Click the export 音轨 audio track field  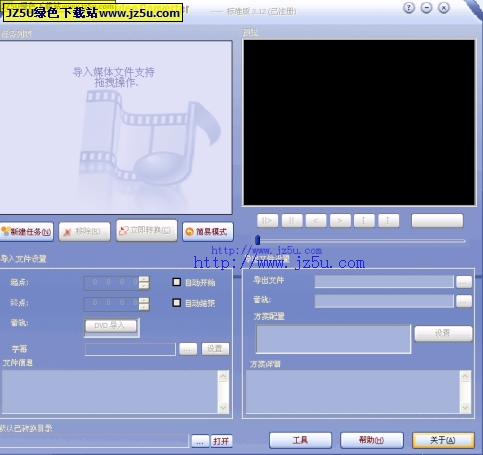coord(384,301)
